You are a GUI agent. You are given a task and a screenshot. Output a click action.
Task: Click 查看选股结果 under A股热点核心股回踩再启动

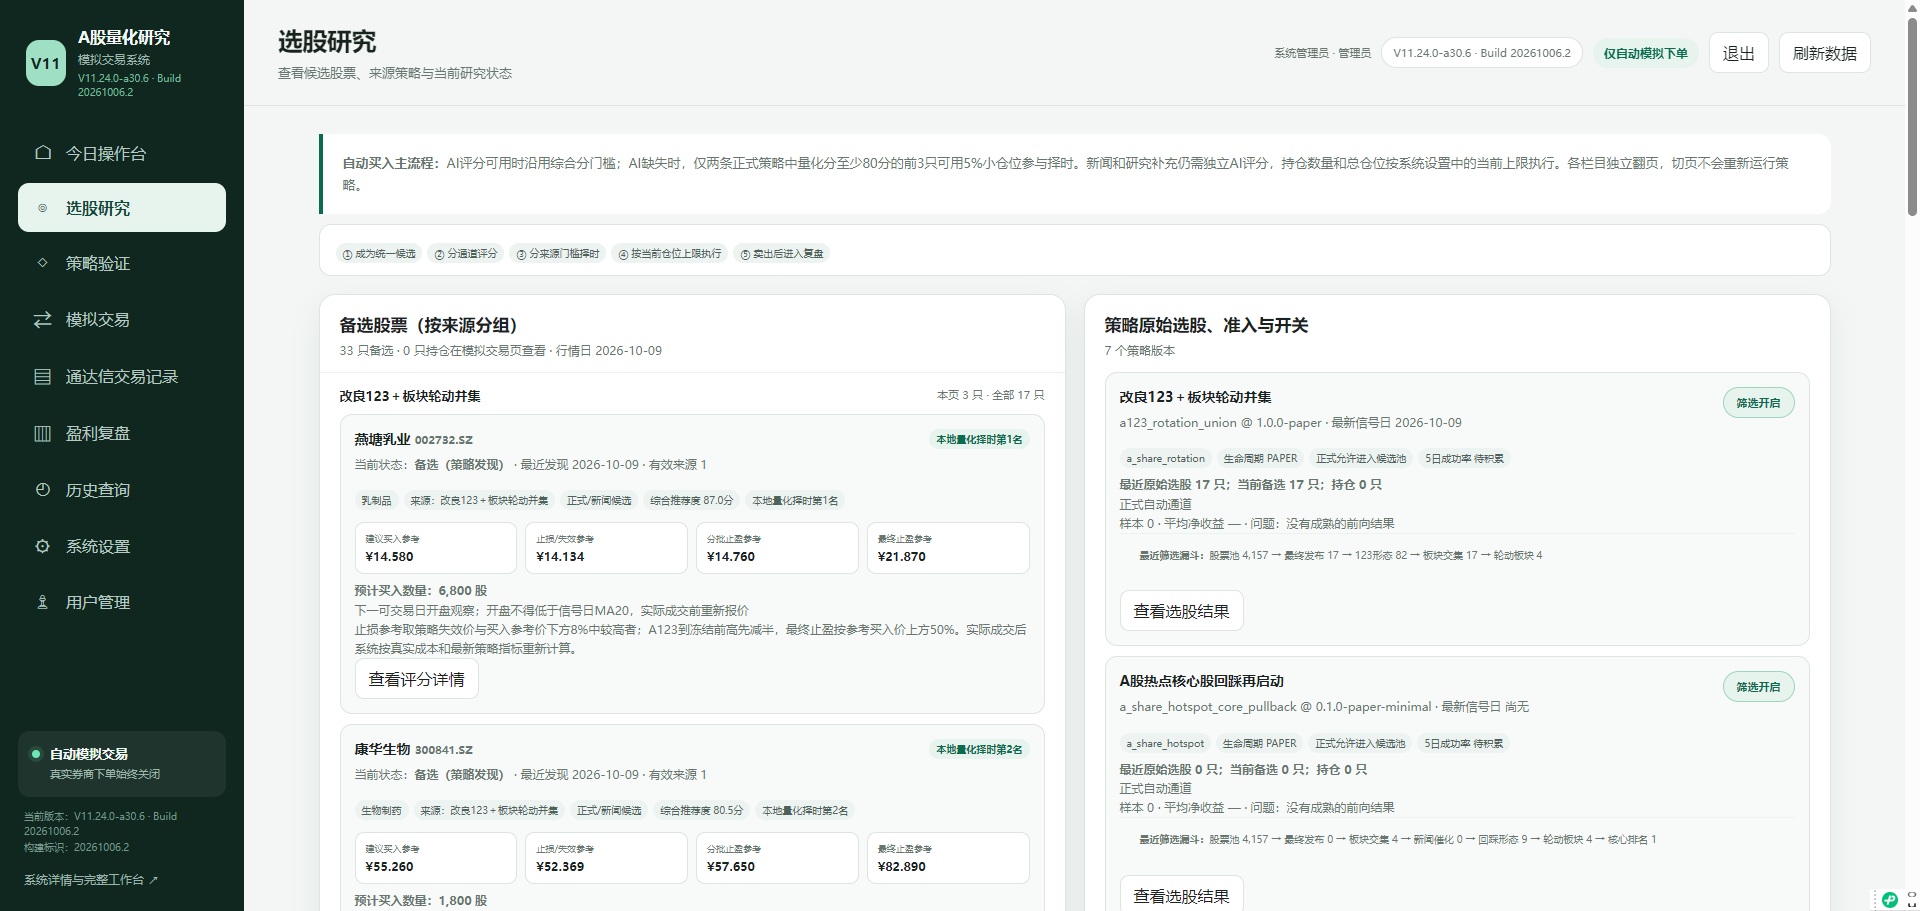coord(1181,895)
